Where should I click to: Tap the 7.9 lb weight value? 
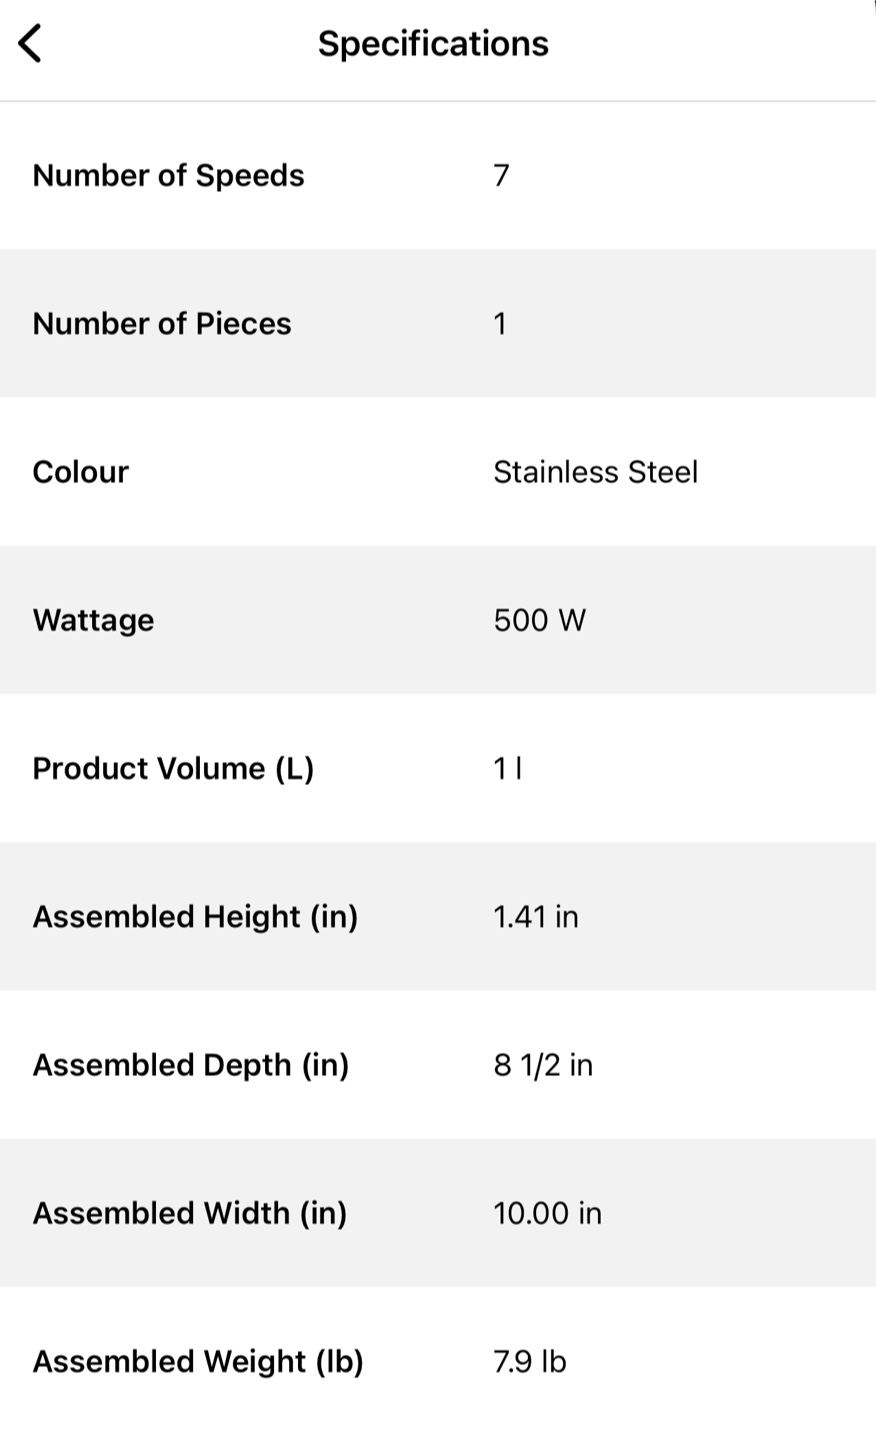point(529,1361)
